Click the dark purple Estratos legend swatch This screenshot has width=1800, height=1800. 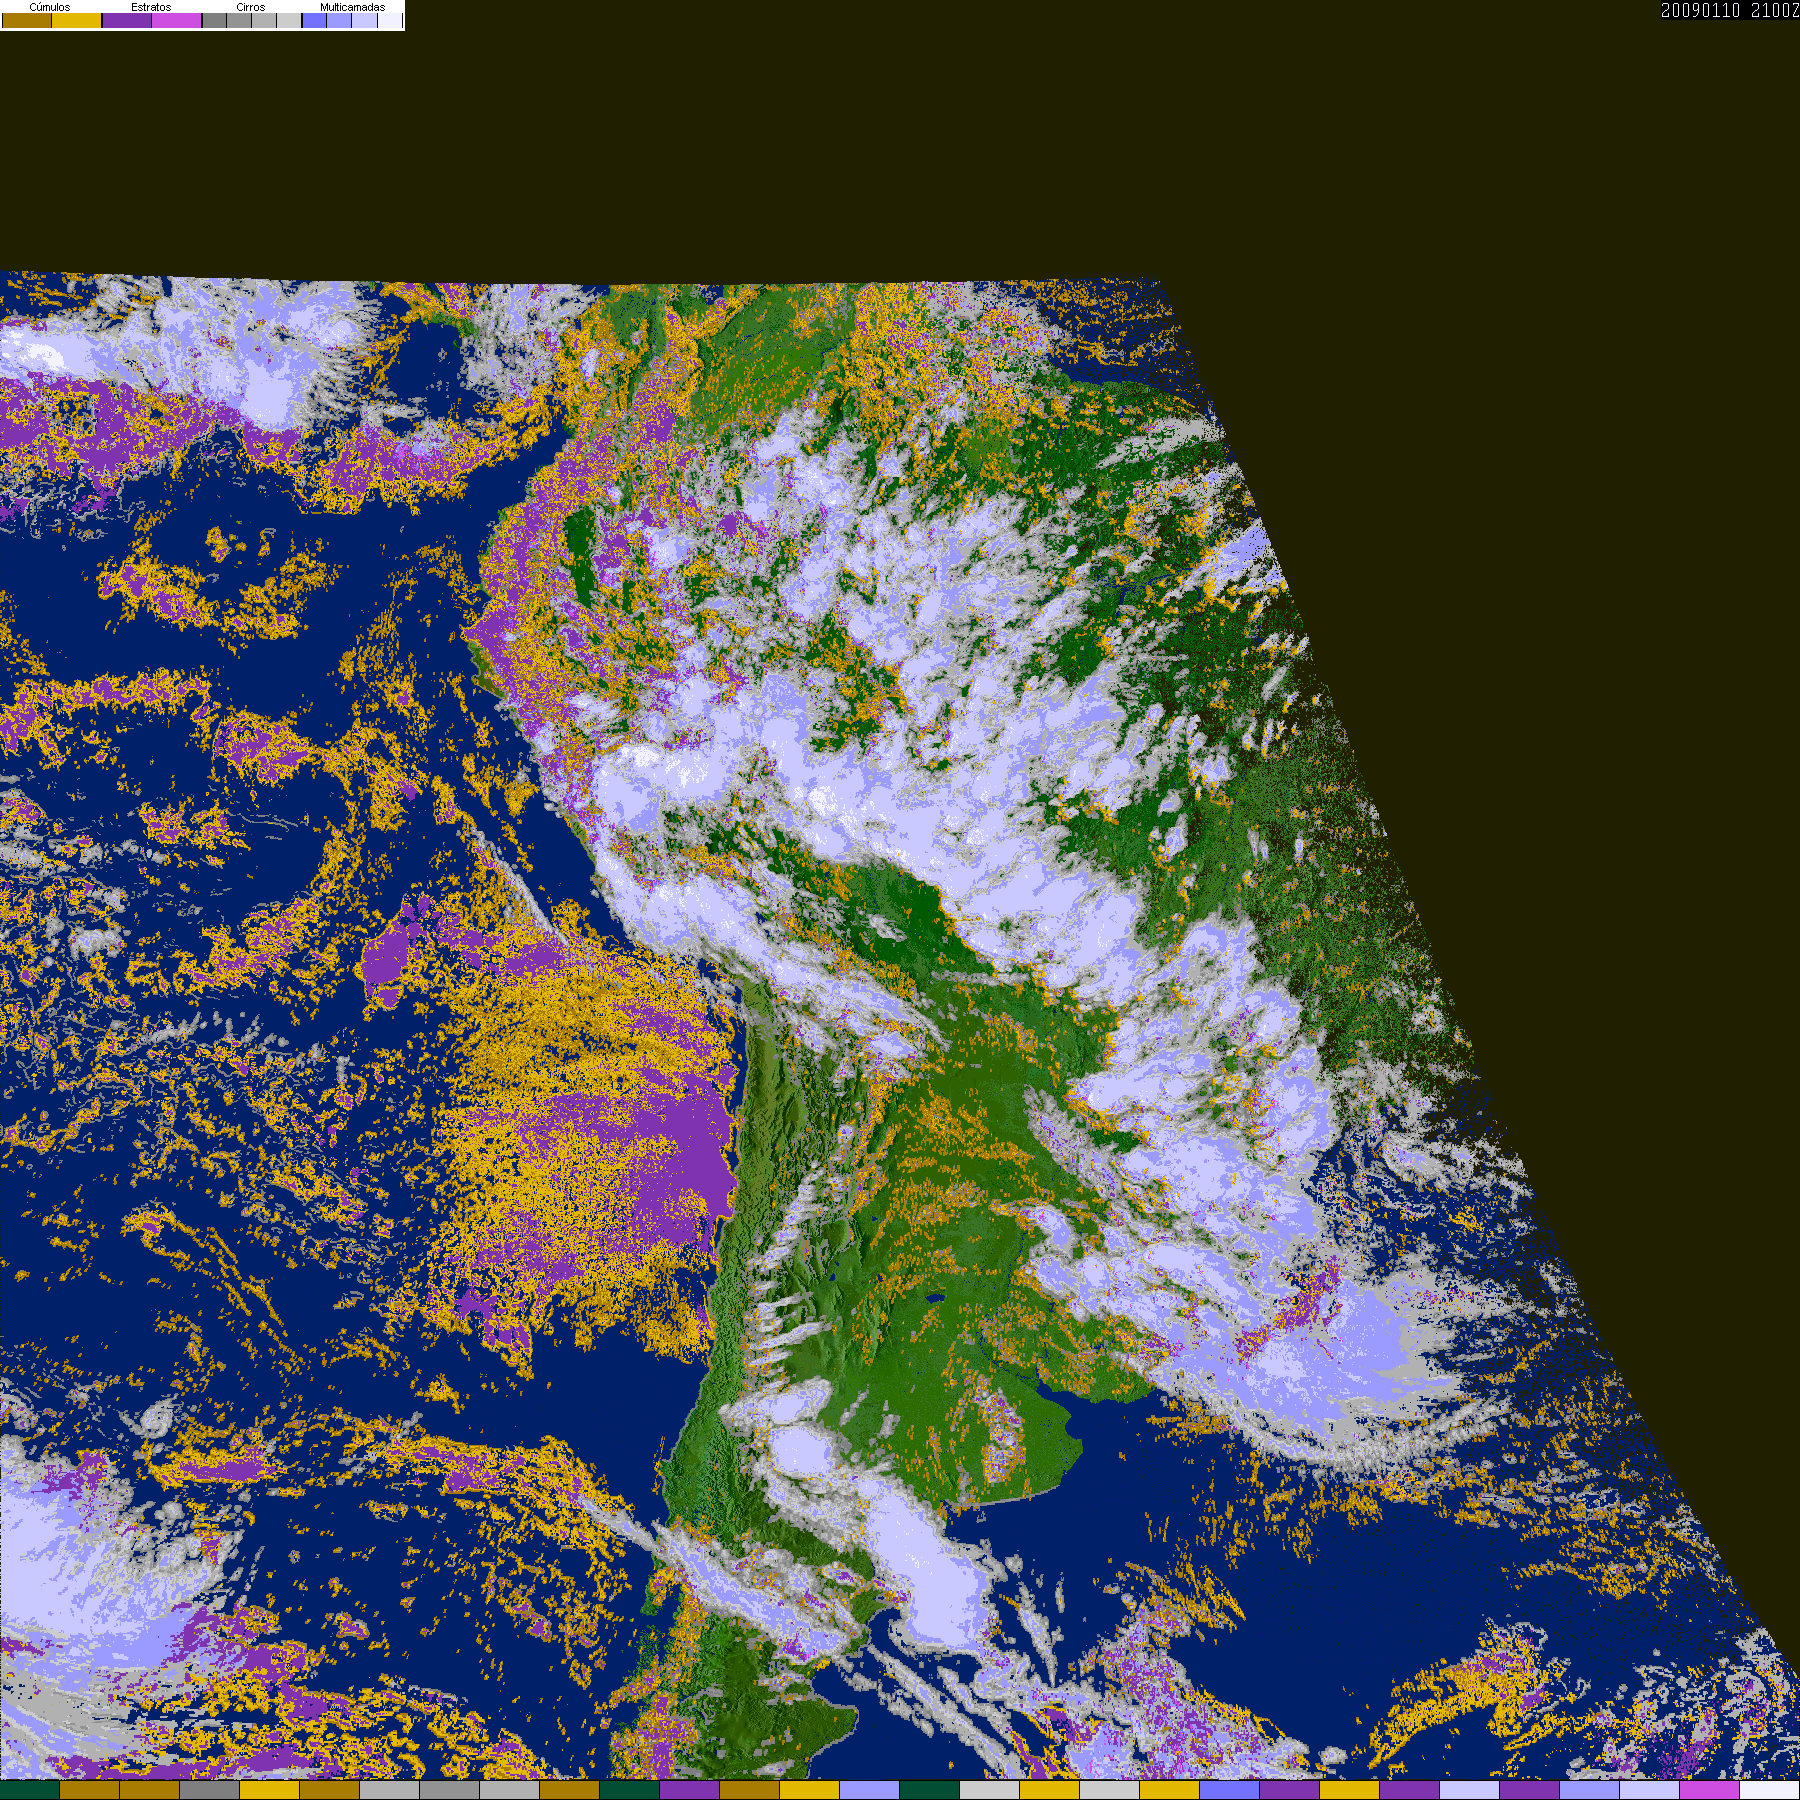[x=127, y=20]
